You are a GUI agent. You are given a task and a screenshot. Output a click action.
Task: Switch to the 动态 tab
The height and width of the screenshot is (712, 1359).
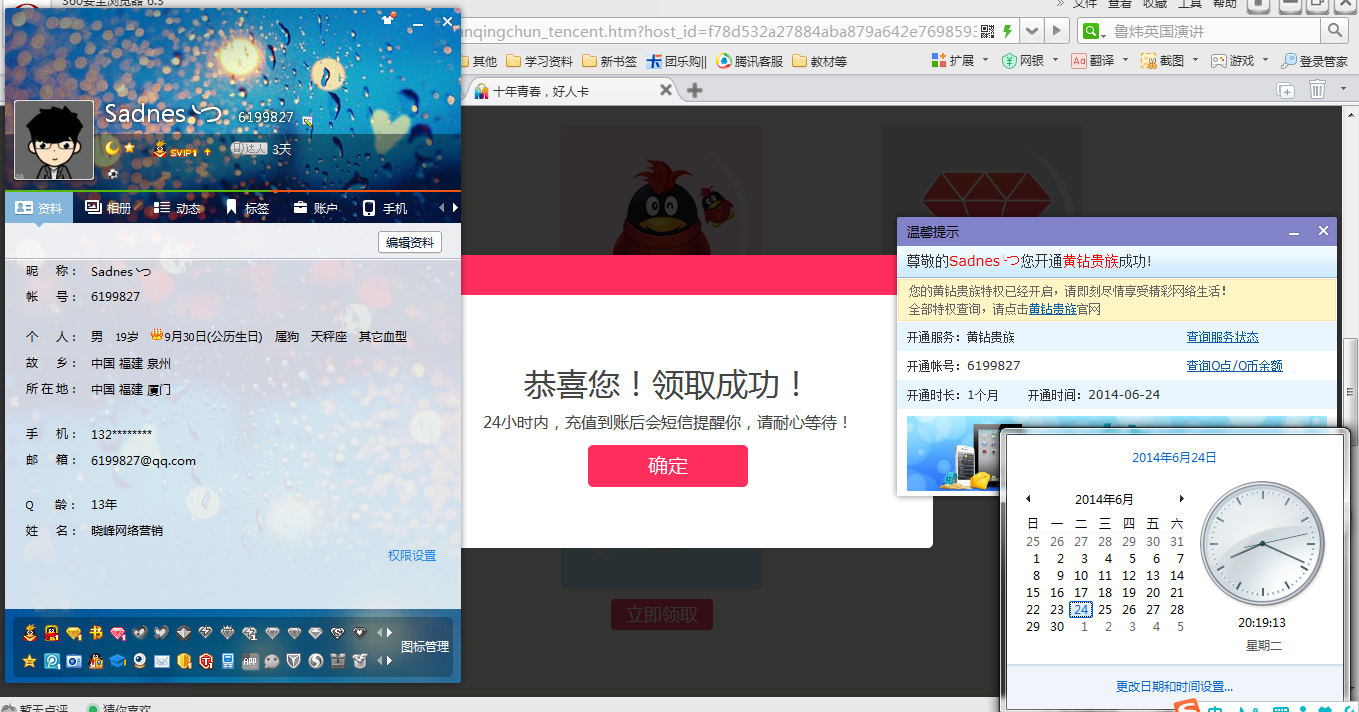[177, 208]
